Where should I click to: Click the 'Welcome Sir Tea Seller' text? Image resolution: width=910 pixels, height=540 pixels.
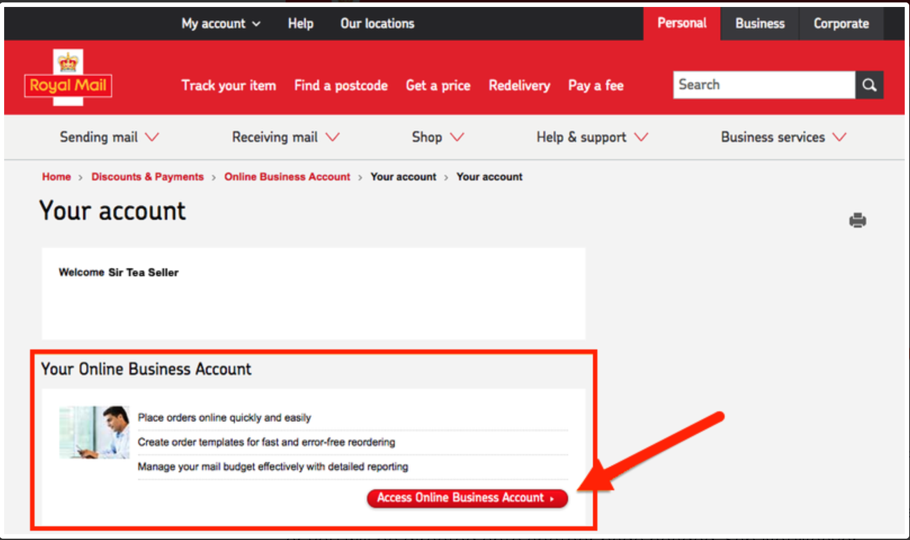(118, 272)
